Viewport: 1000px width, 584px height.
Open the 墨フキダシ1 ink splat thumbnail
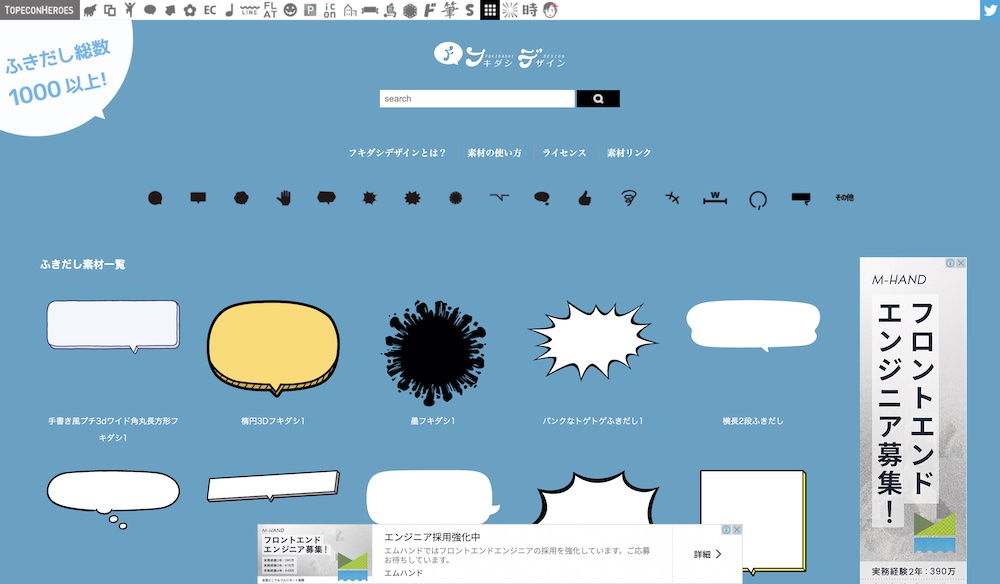click(434, 353)
